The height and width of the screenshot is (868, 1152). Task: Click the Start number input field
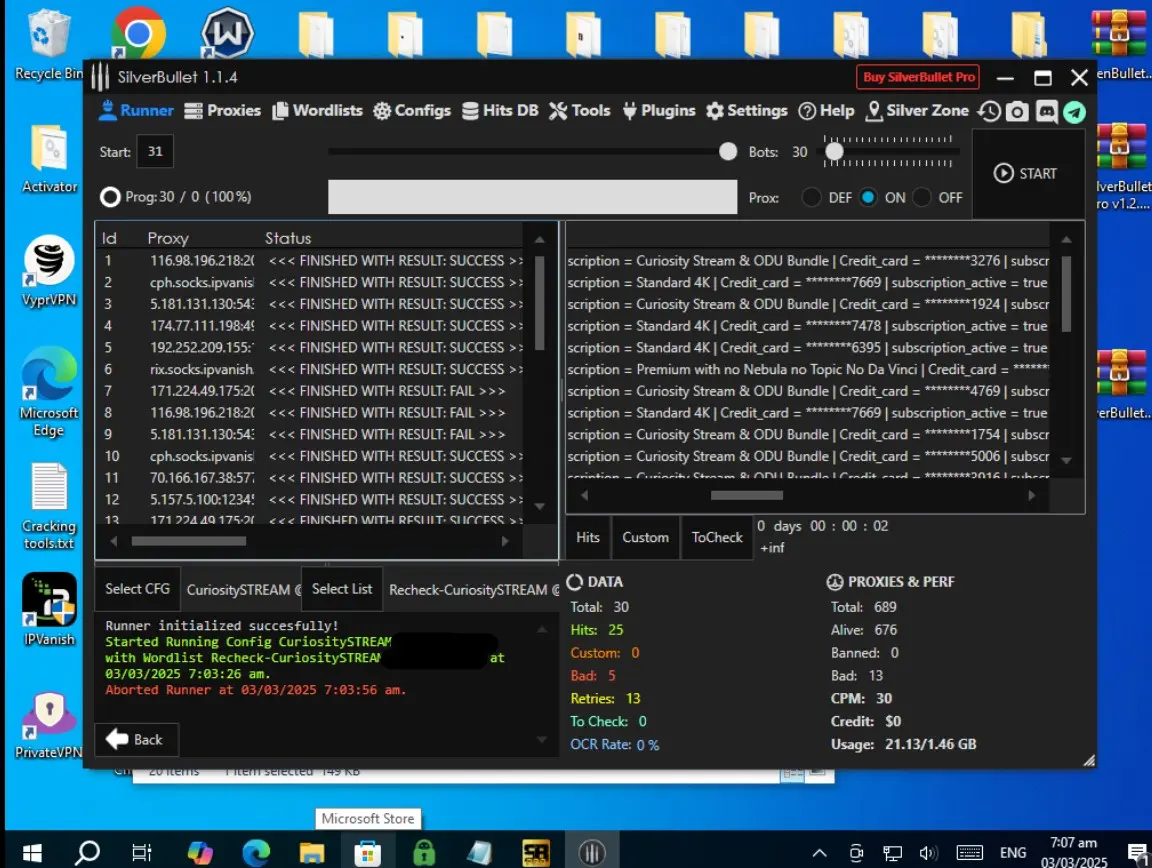click(155, 151)
